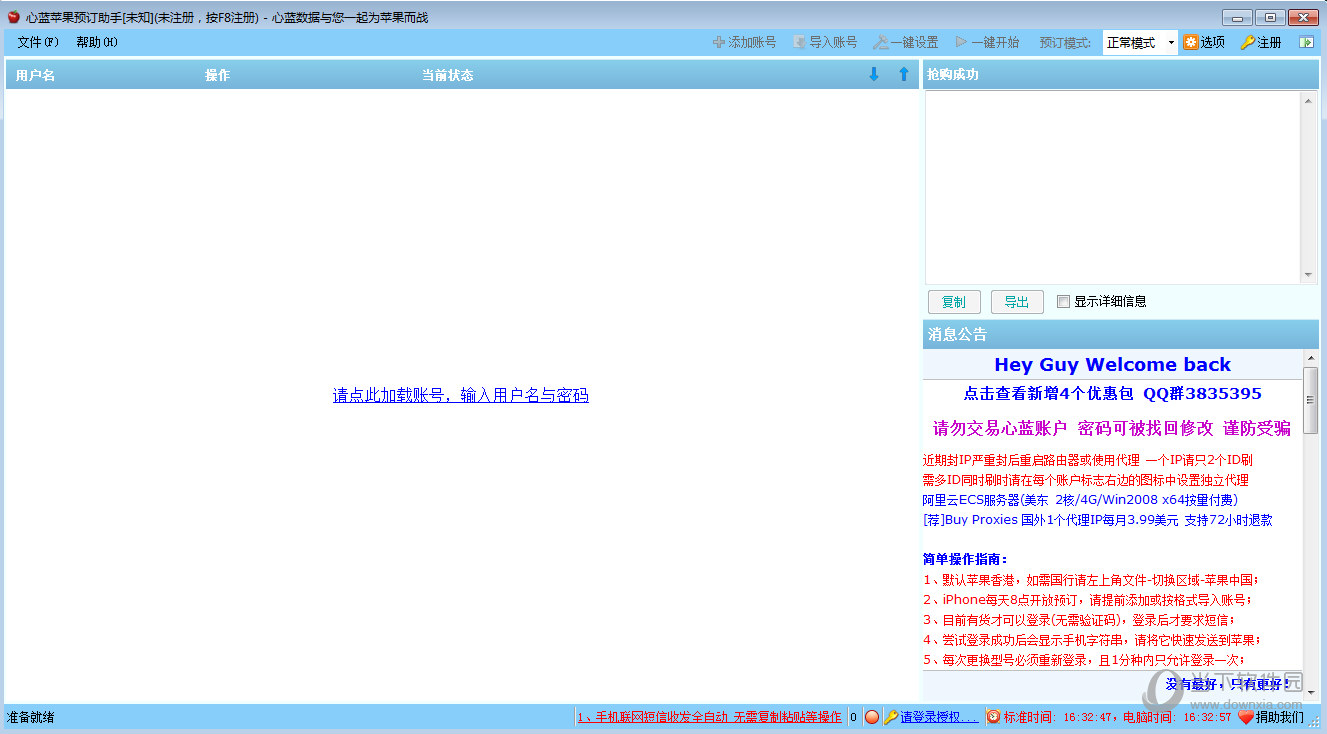Click the 请点此加载账号 link in center
Image resolution: width=1327 pixels, height=734 pixels.
pyautogui.click(x=460, y=395)
